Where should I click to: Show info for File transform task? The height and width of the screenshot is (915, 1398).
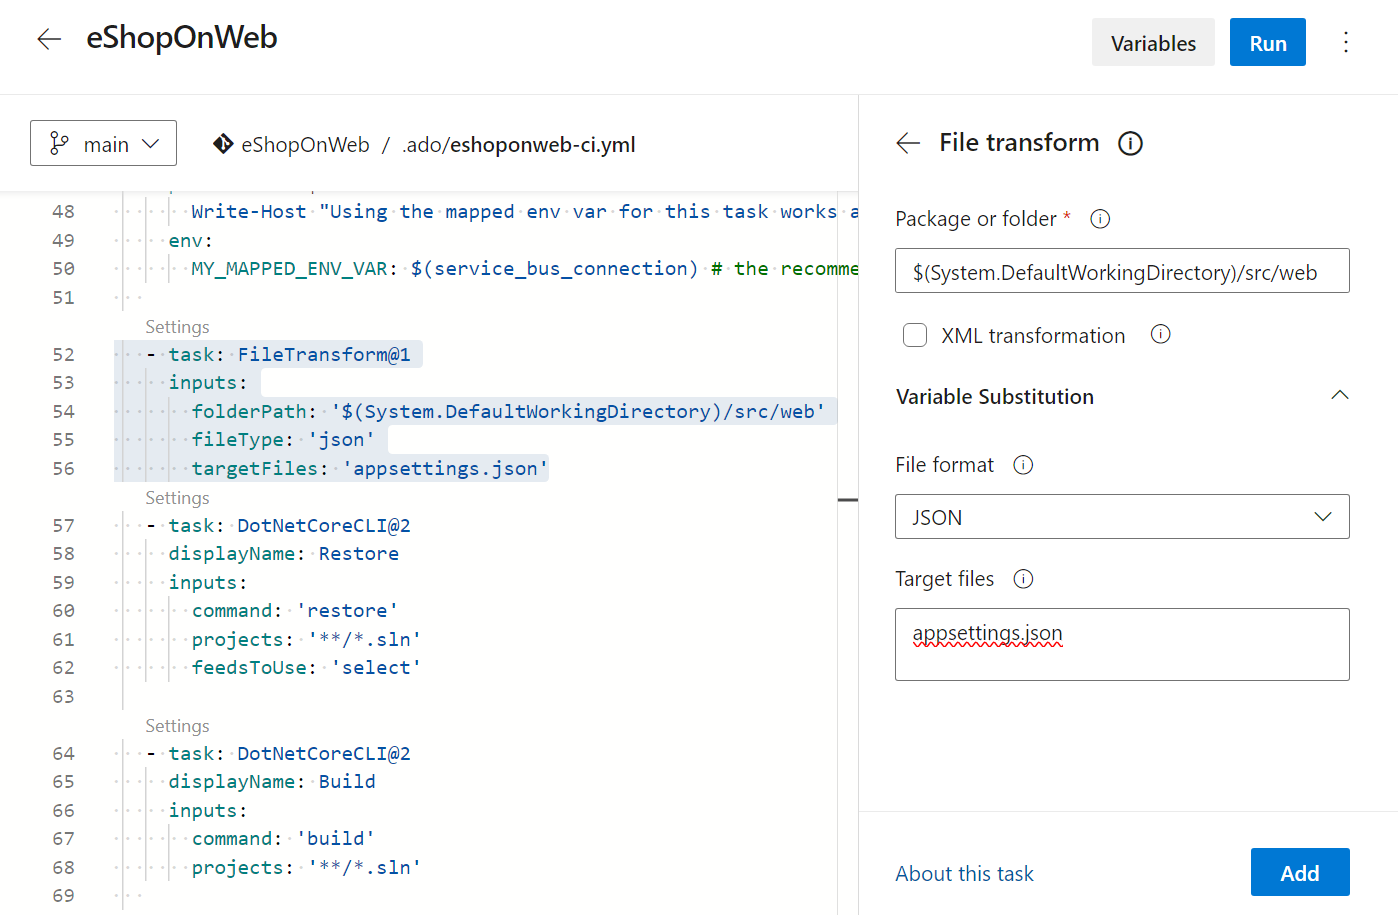(1130, 143)
